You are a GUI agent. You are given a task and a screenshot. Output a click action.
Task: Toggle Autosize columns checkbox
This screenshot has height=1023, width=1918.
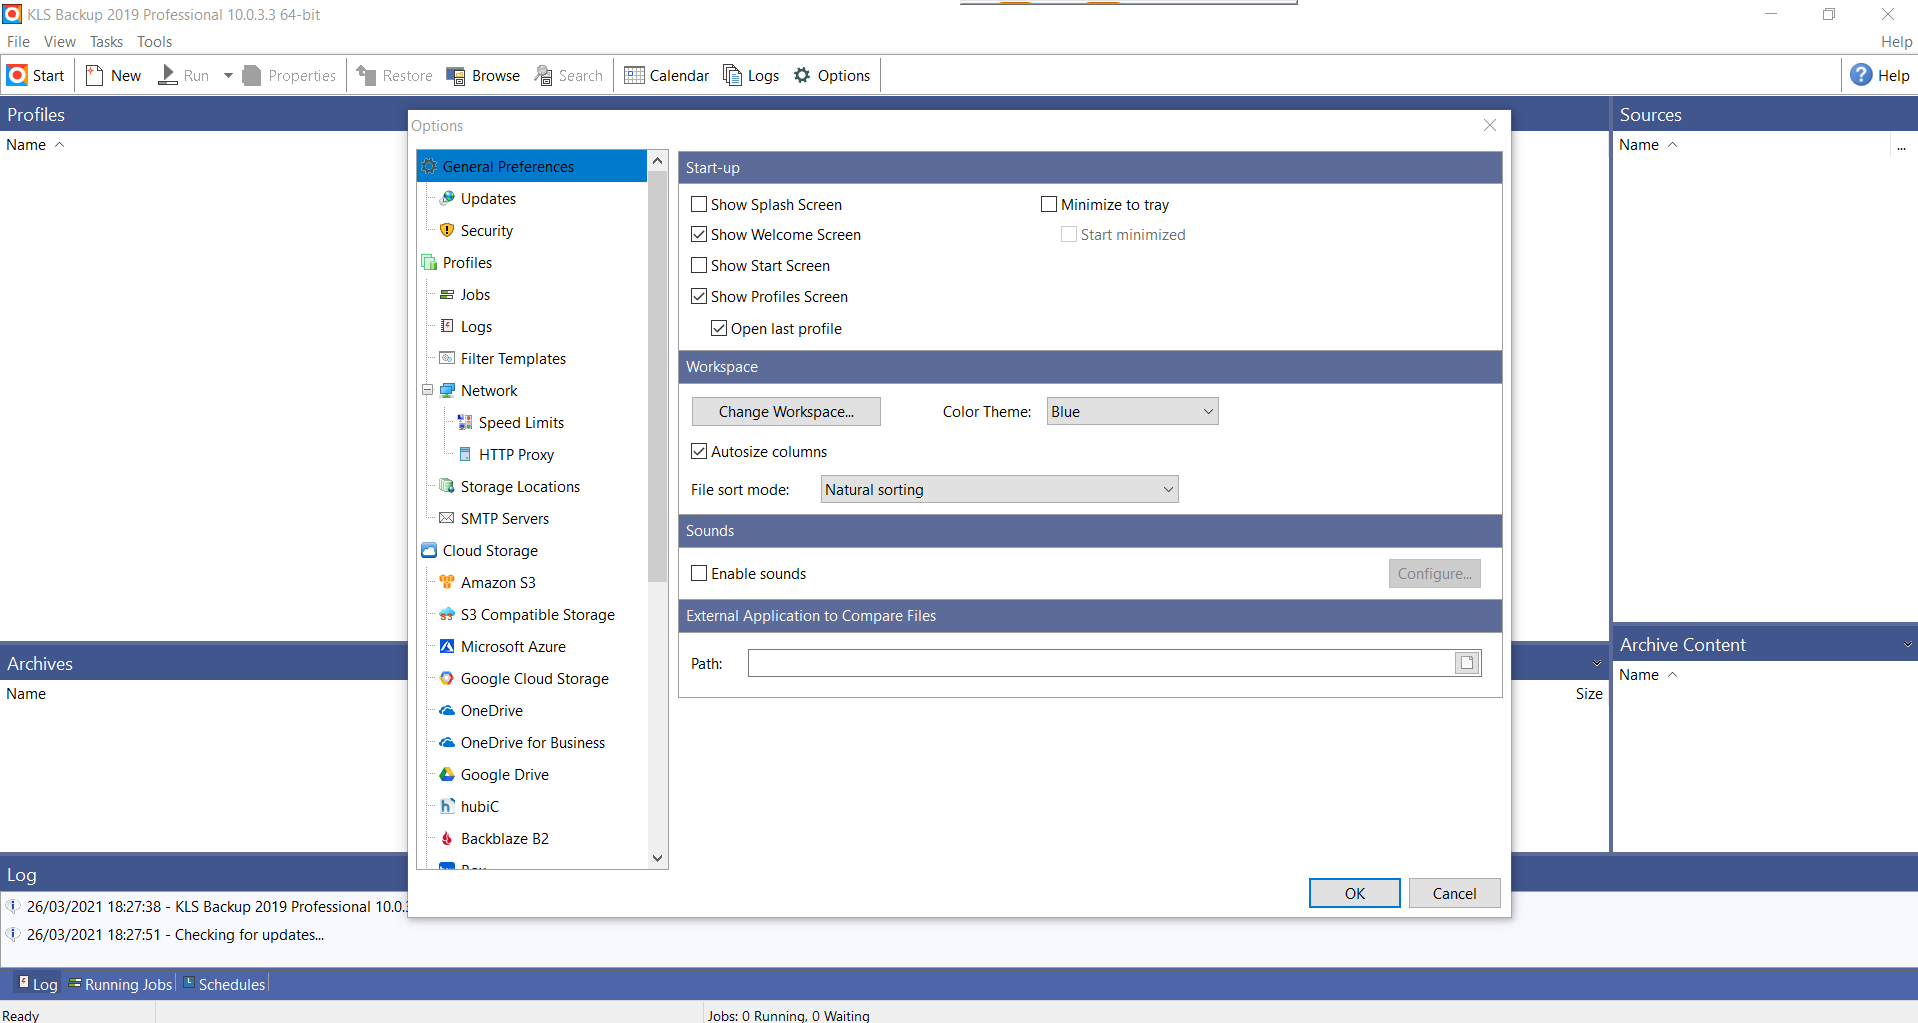pos(699,451)
